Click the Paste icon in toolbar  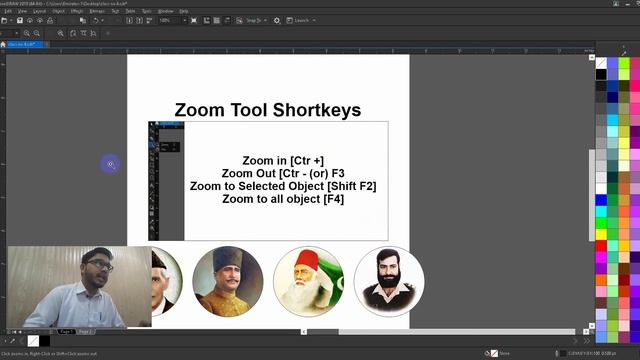coord(83,20)
